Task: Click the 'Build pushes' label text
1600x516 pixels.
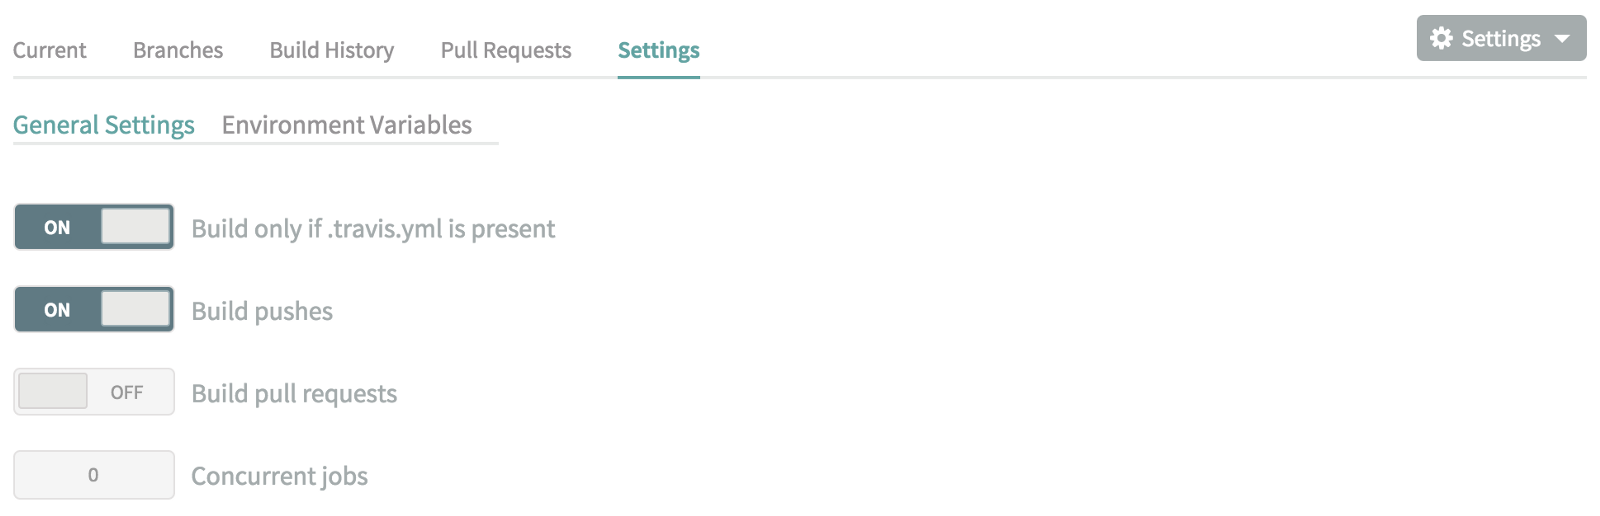Action: coord(262,311)
